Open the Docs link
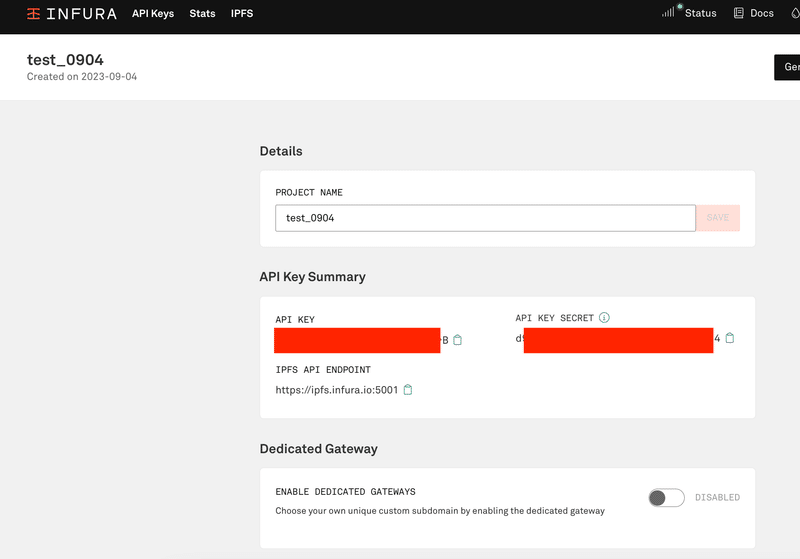Screen dimensions: 800x559 pos(762,13)
